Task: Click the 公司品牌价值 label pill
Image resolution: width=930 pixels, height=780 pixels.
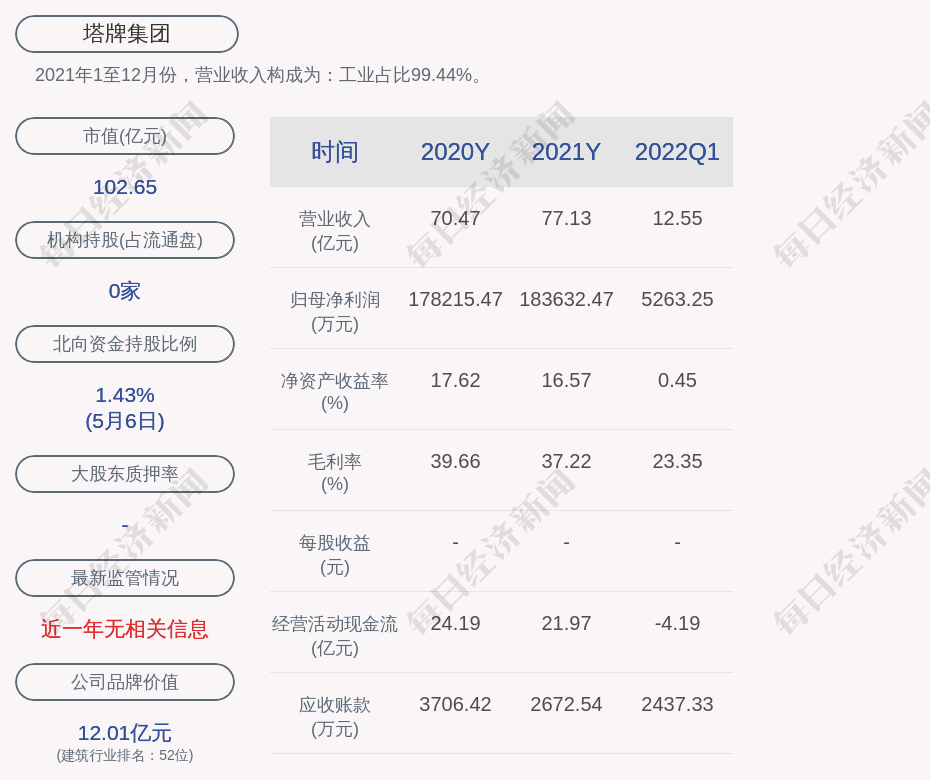Action: (x=125, y=682)
